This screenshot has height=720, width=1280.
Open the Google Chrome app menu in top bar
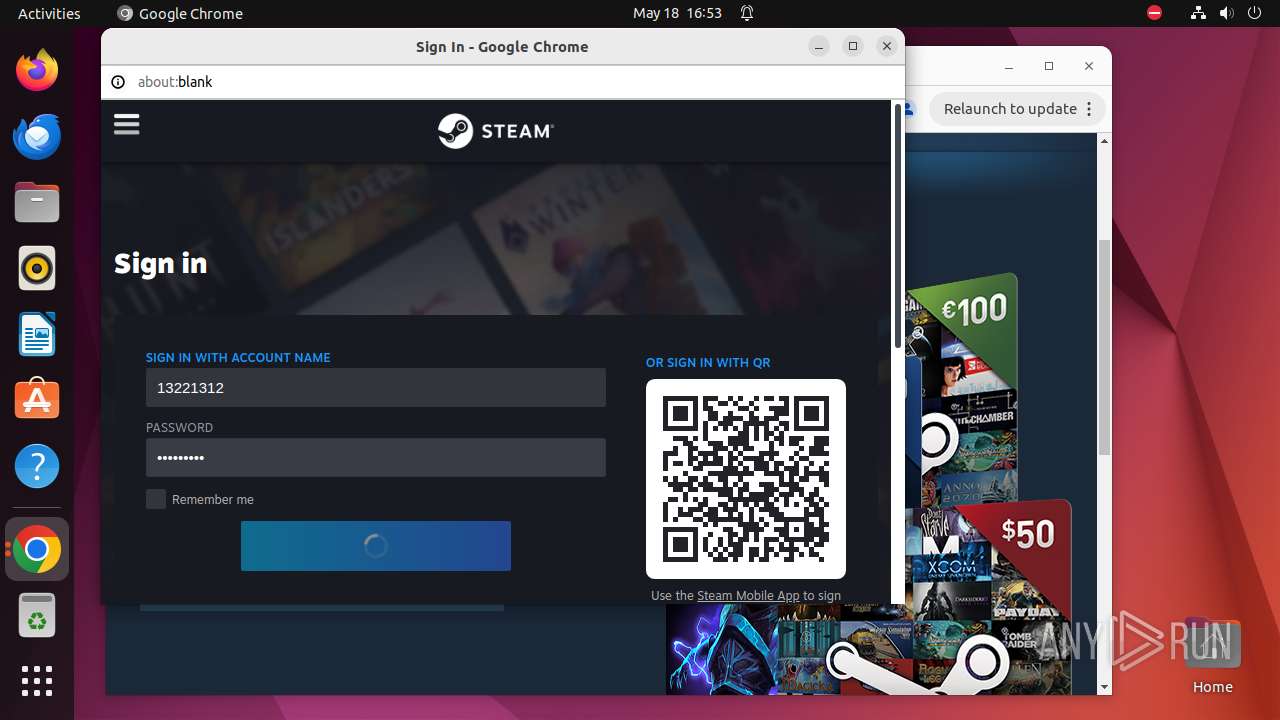click(x=180, y=13)
